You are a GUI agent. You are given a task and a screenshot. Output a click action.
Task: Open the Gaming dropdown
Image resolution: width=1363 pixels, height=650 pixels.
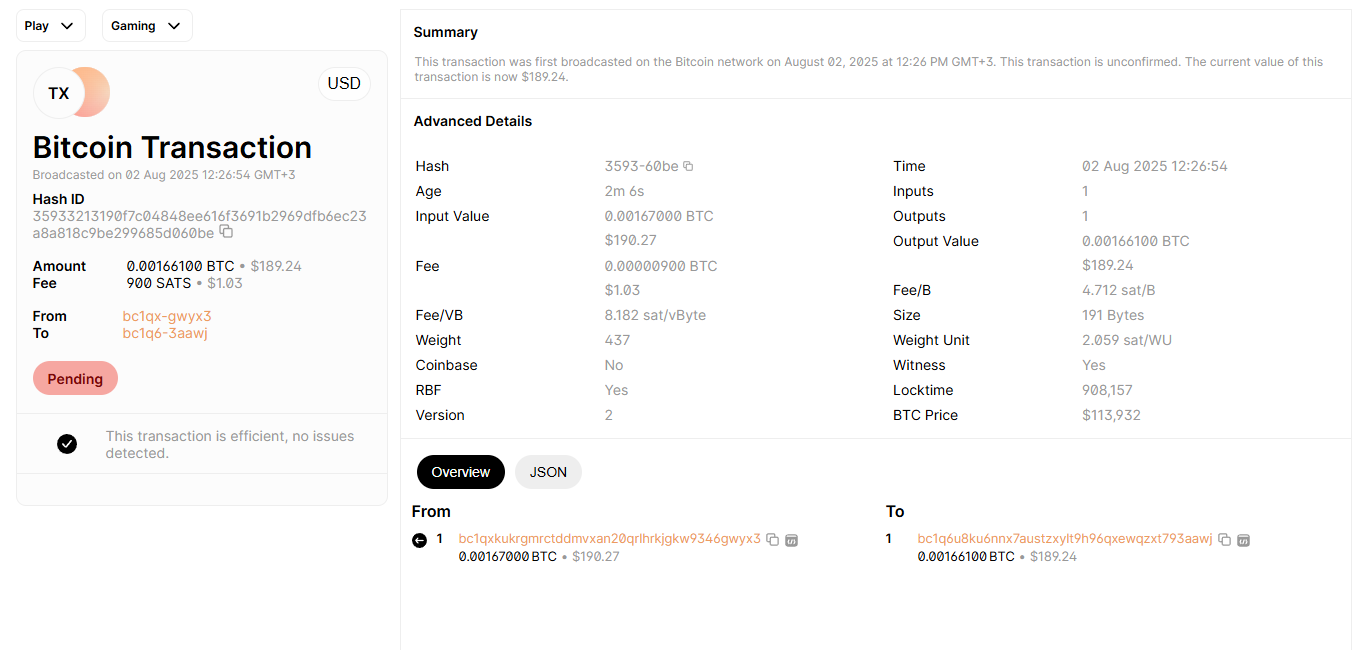[147, 26]
